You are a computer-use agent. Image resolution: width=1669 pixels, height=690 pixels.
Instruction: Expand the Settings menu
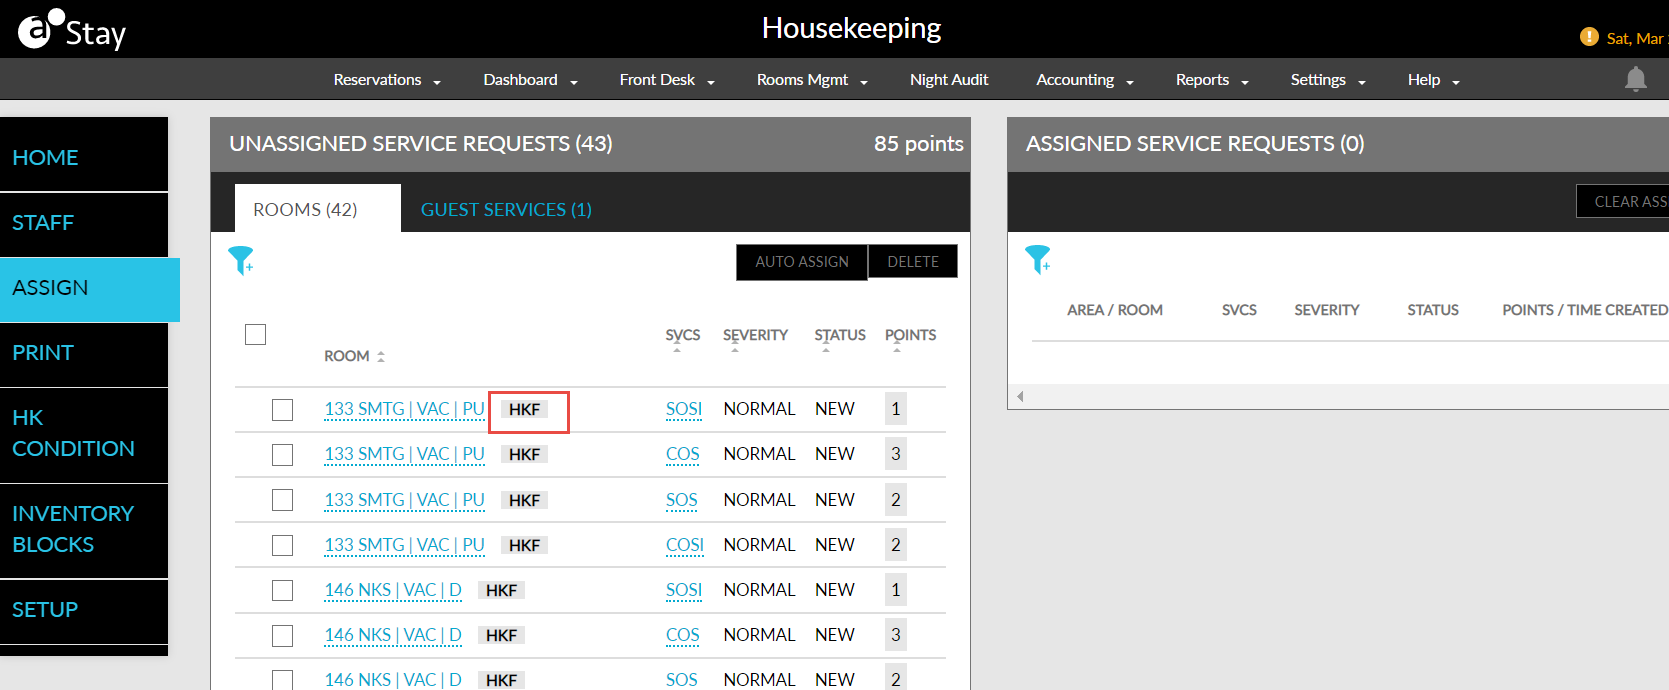tap(1328, 80)
